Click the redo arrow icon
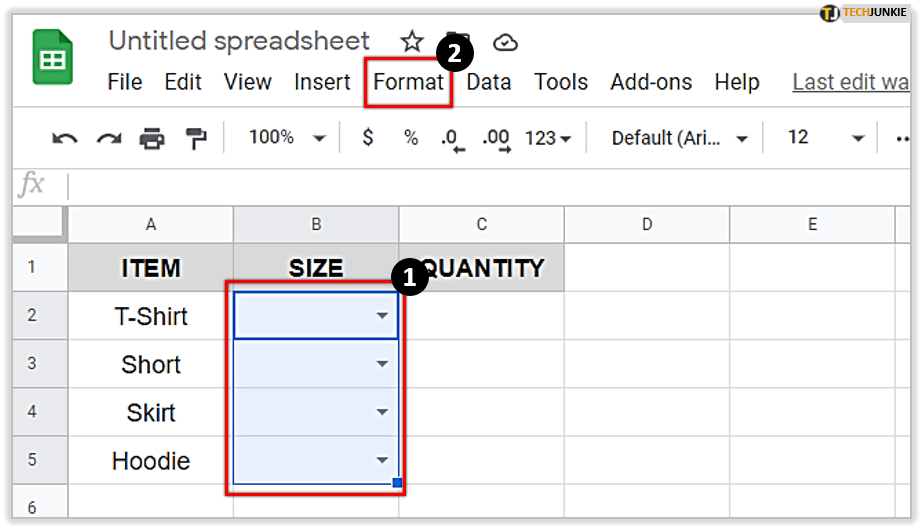923x530 pixels. pyautogui.click(x=108, y=139)
